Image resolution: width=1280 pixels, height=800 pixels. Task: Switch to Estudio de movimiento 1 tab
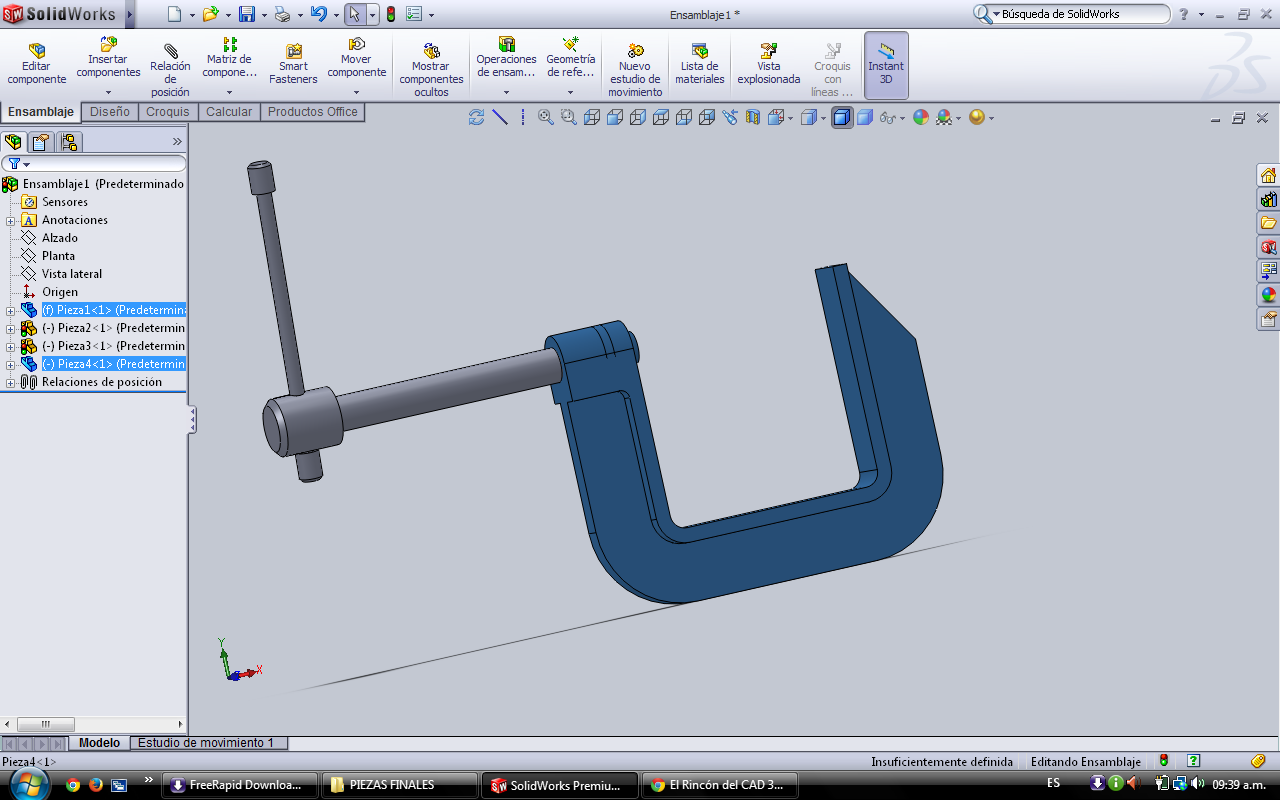point(206,743)
